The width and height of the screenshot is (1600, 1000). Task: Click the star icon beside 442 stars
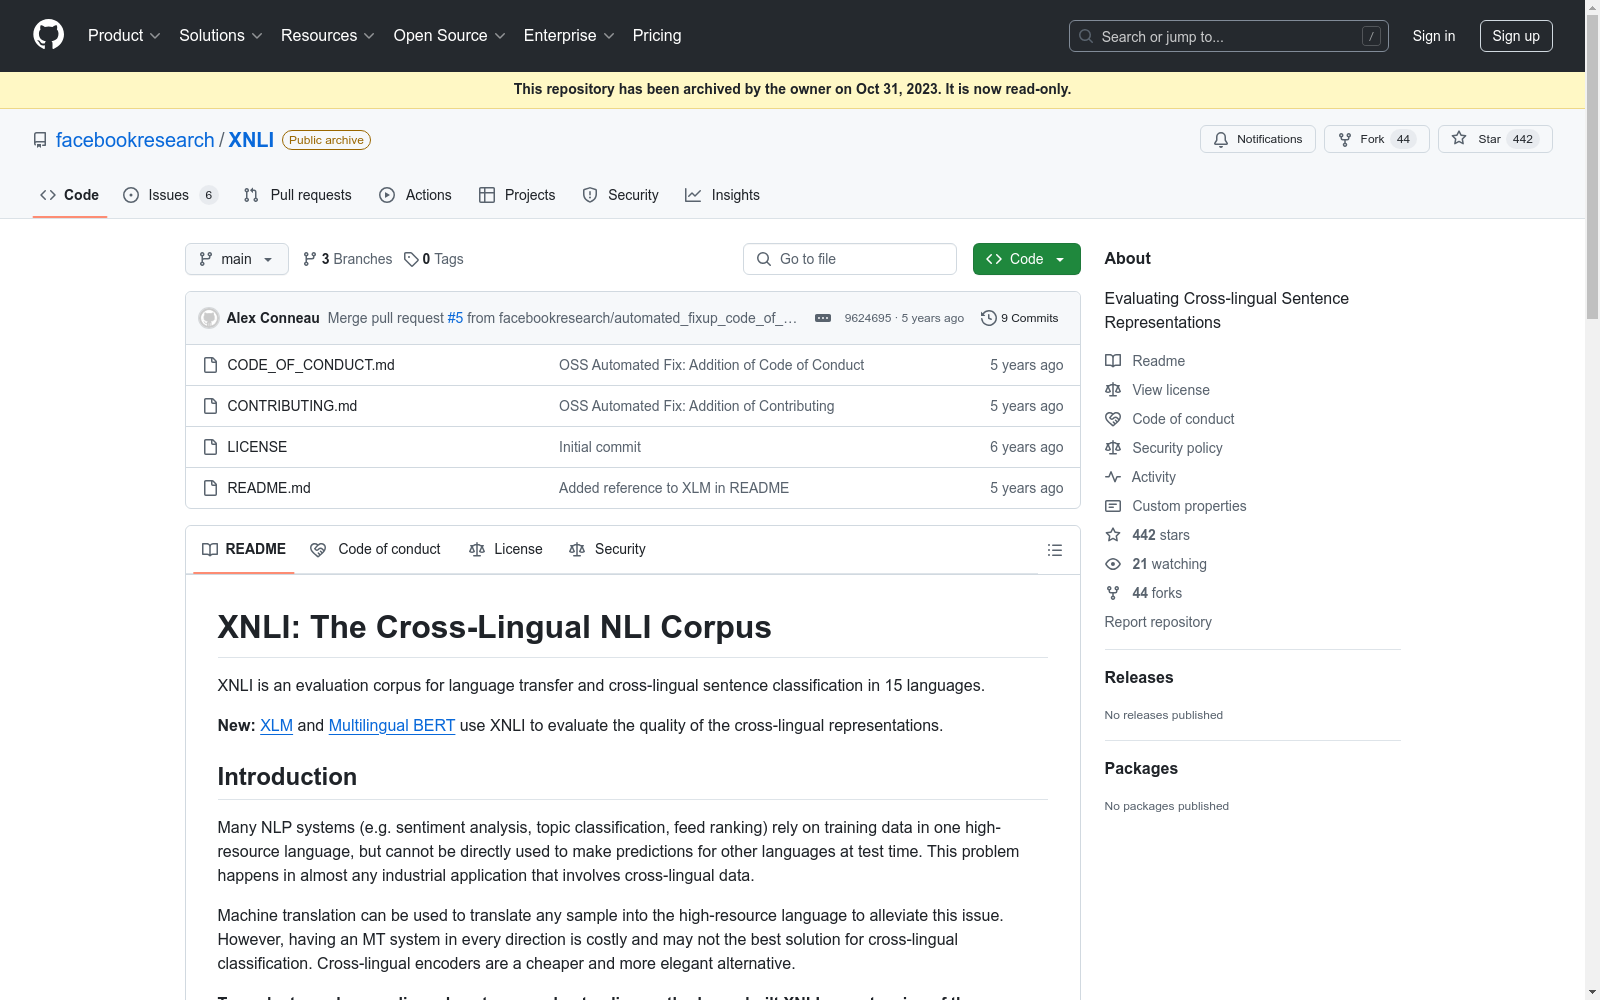coord(1113,535)
